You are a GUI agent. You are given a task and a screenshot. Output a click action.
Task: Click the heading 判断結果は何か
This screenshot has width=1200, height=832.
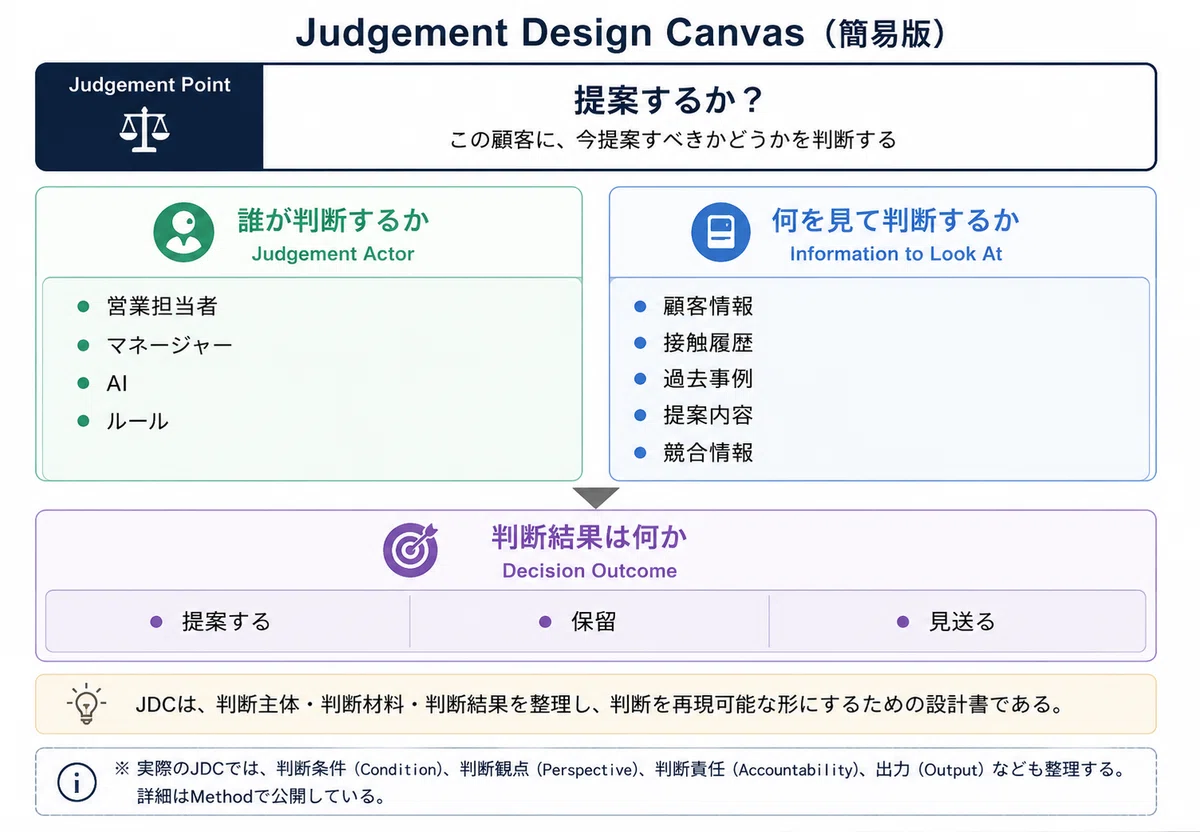pyautogui.click(x=589, y=537)
